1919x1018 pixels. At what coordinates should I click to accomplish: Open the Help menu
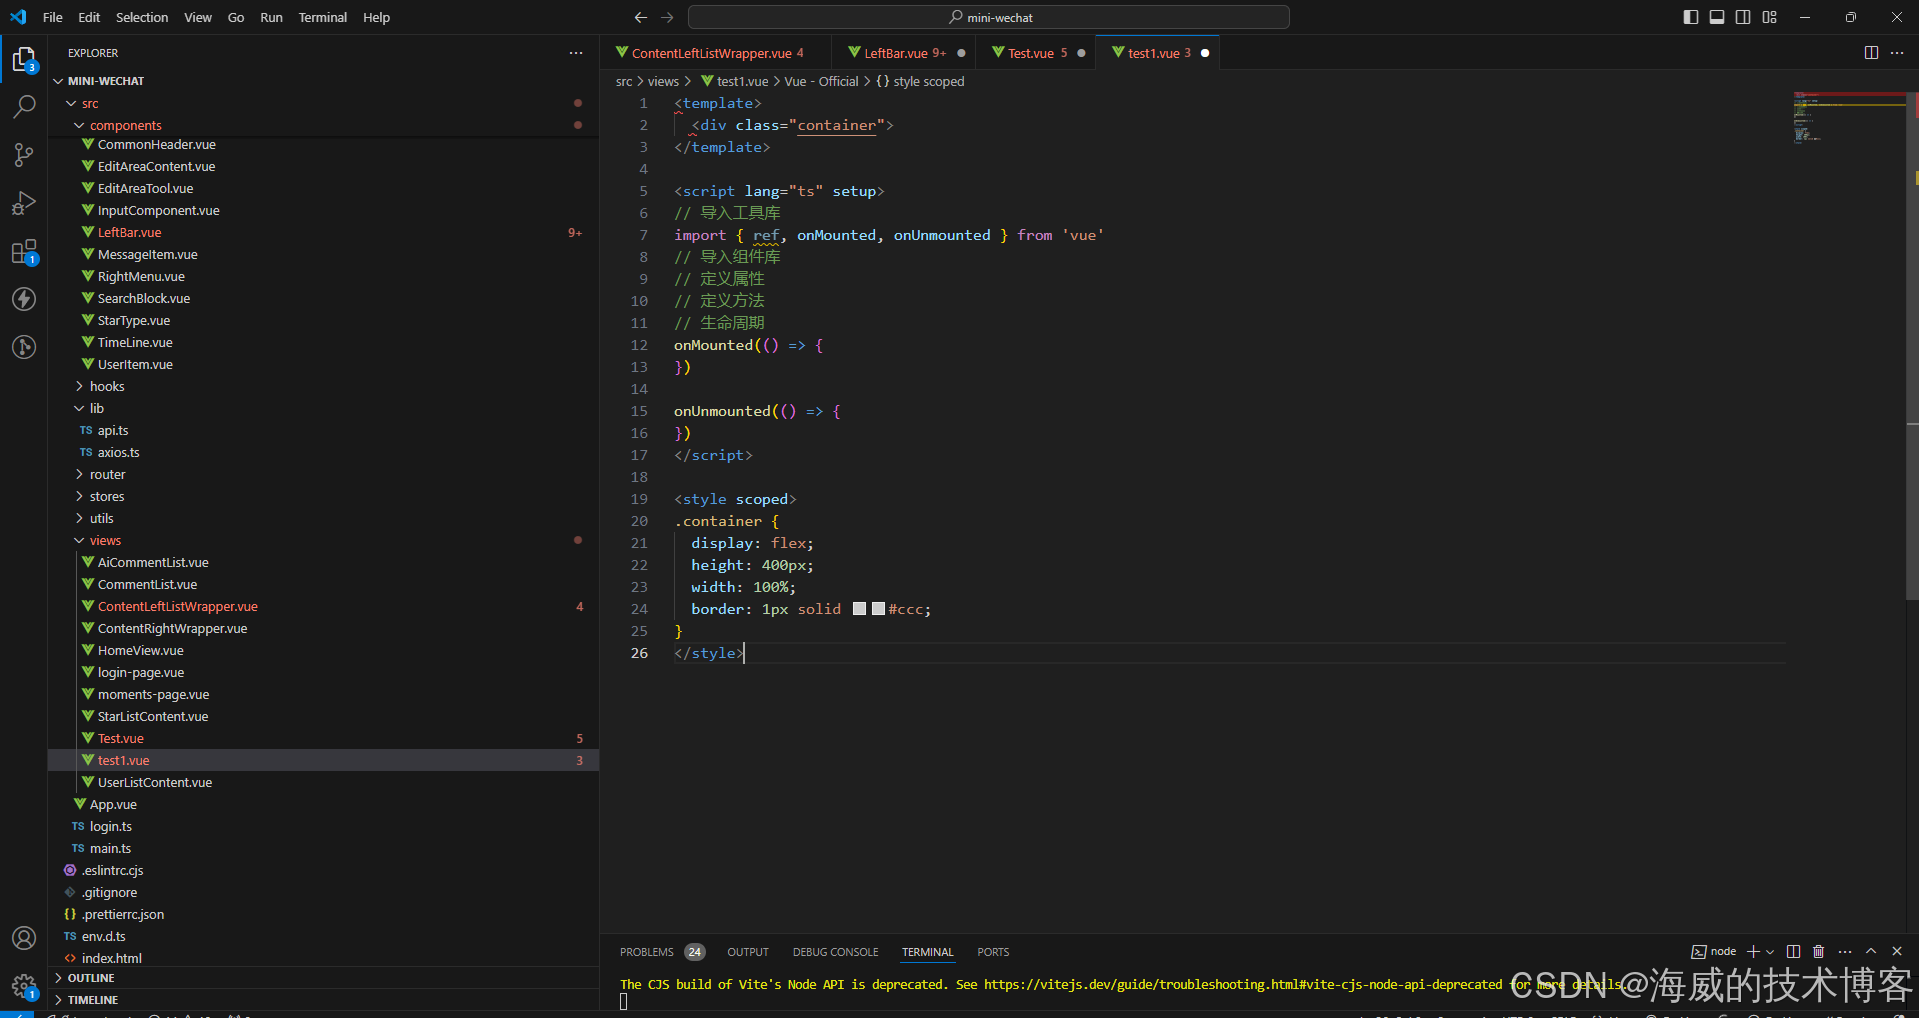click(376, 17)
